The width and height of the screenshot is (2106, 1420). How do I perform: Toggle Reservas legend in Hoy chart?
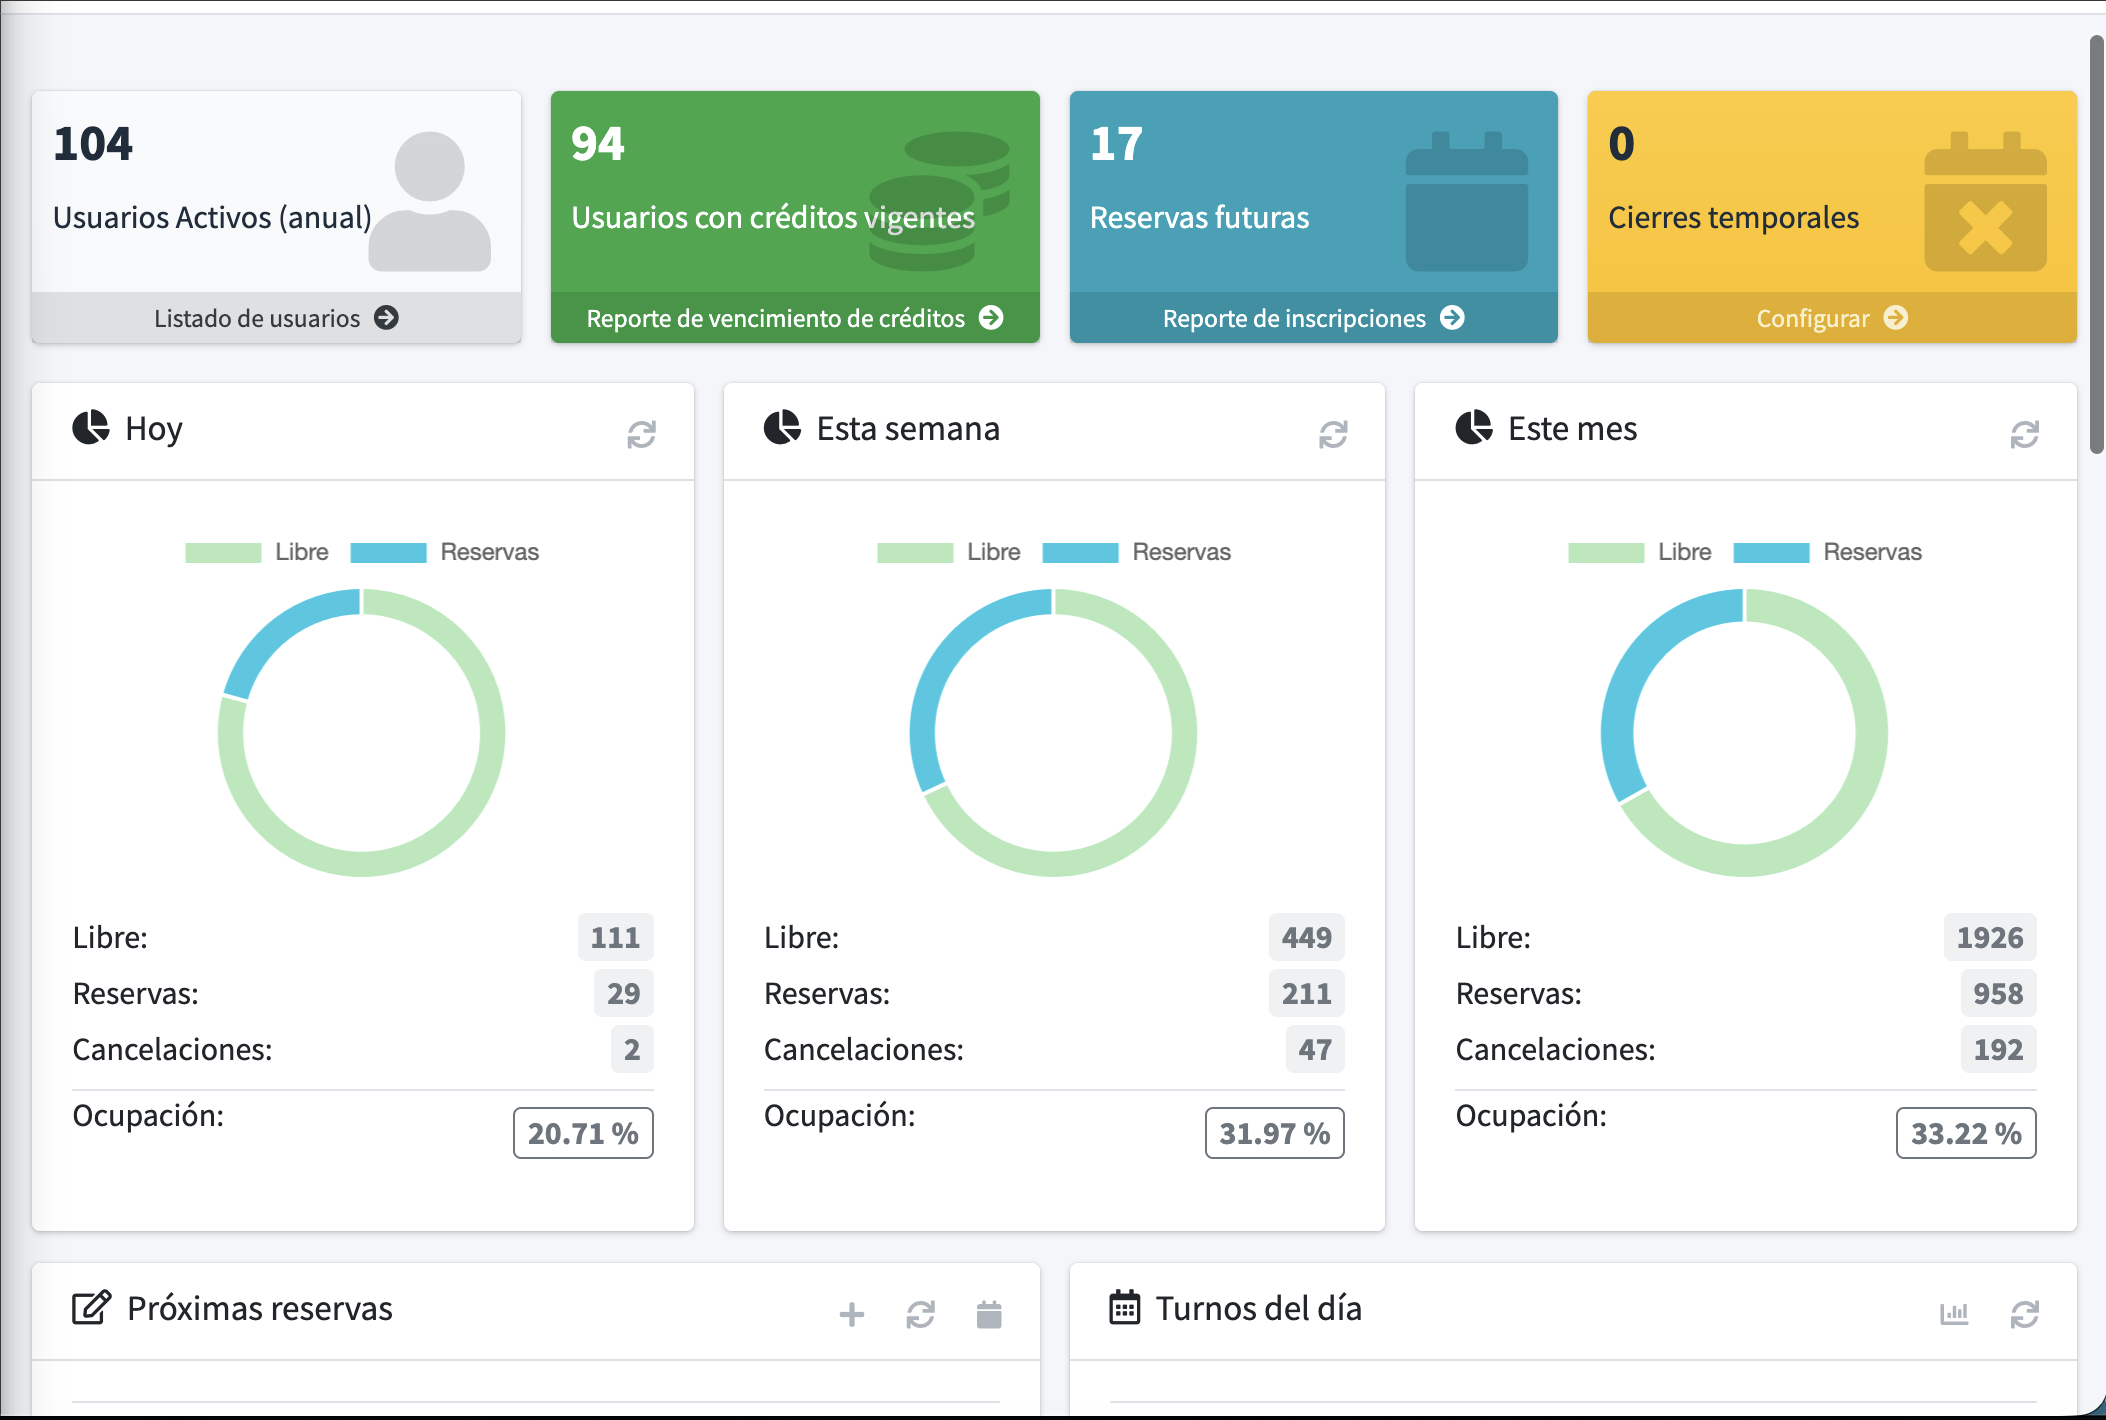pos(445,552)
